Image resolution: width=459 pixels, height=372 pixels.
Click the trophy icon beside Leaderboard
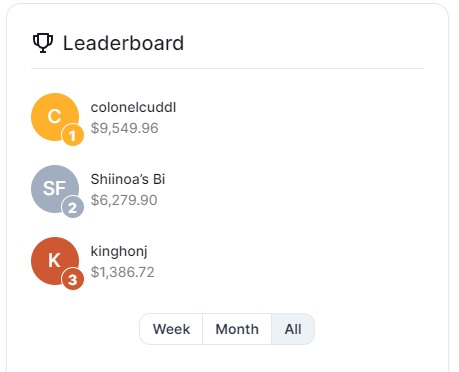point(43,43)
